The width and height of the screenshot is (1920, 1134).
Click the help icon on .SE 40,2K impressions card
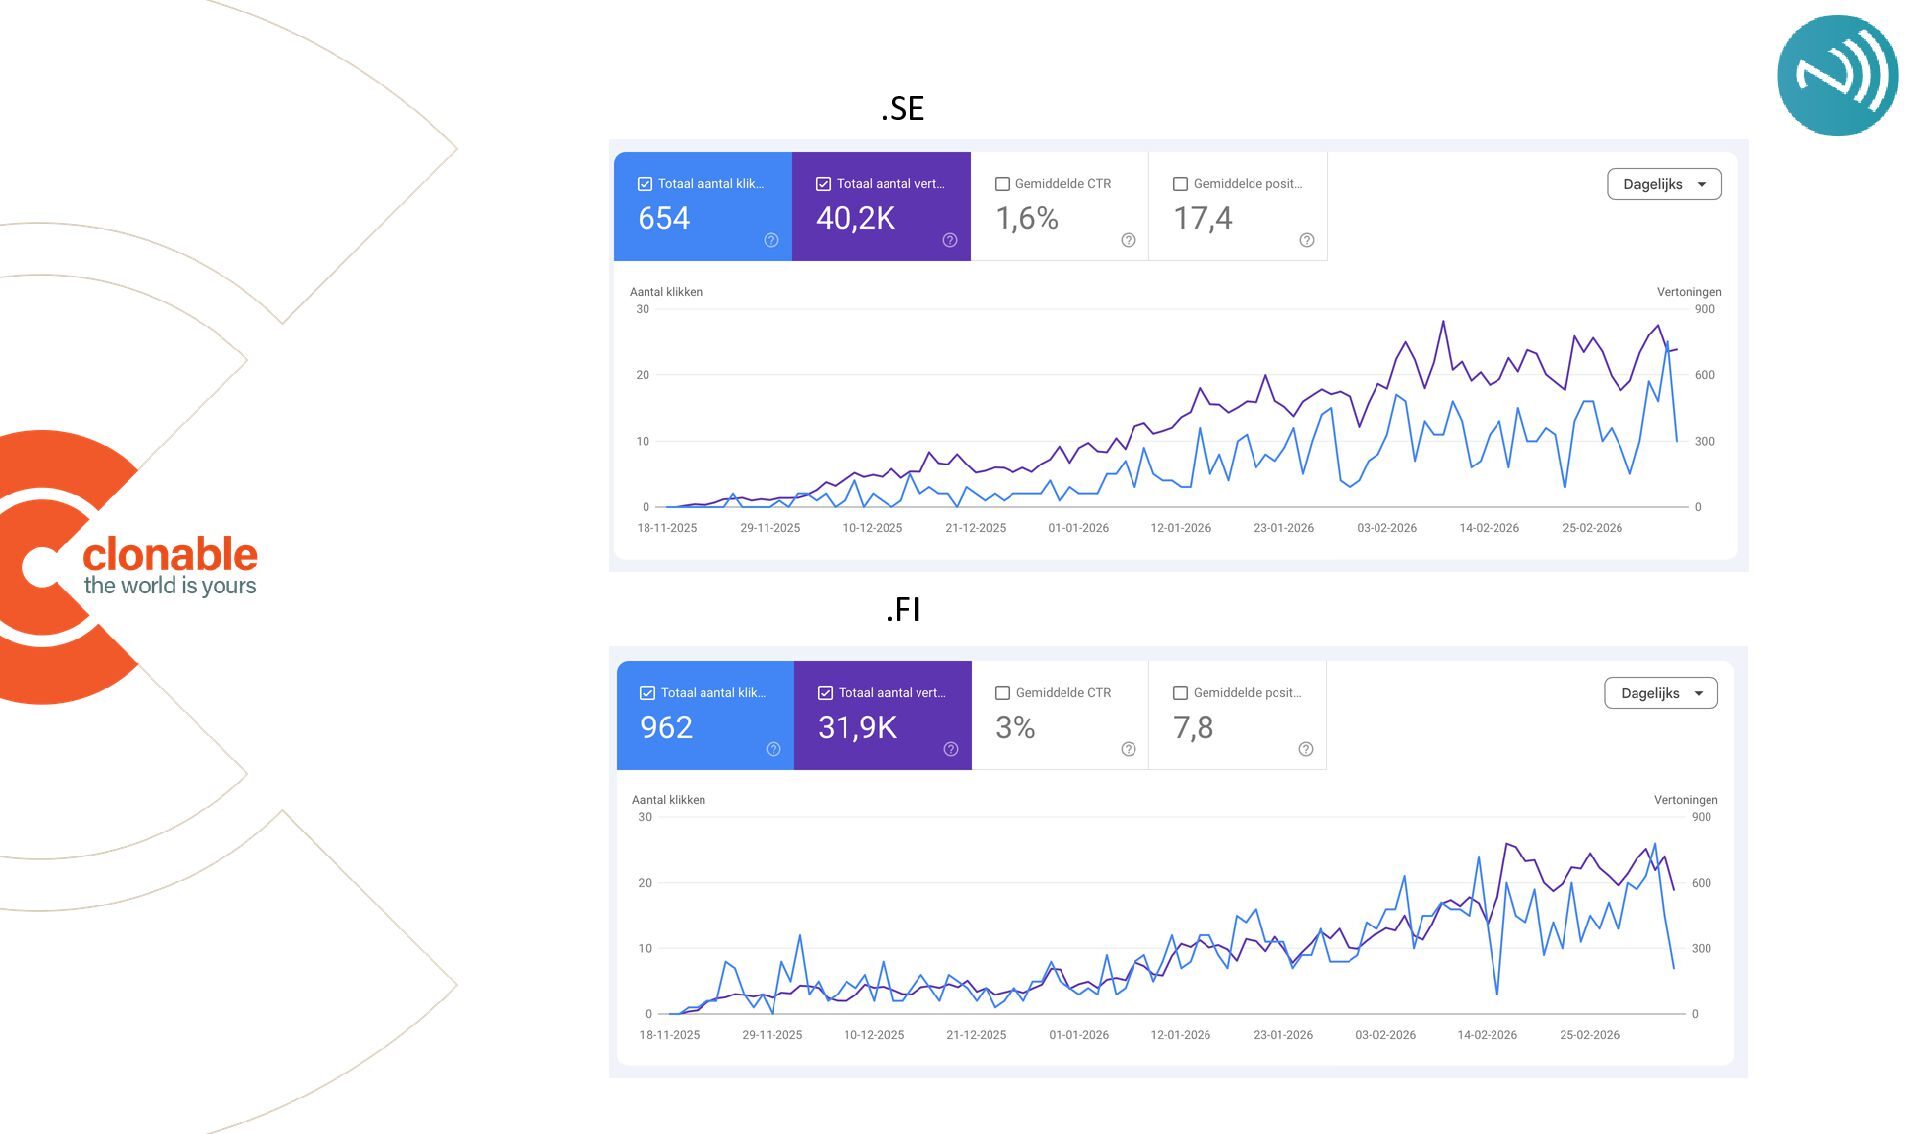point(950,240)
